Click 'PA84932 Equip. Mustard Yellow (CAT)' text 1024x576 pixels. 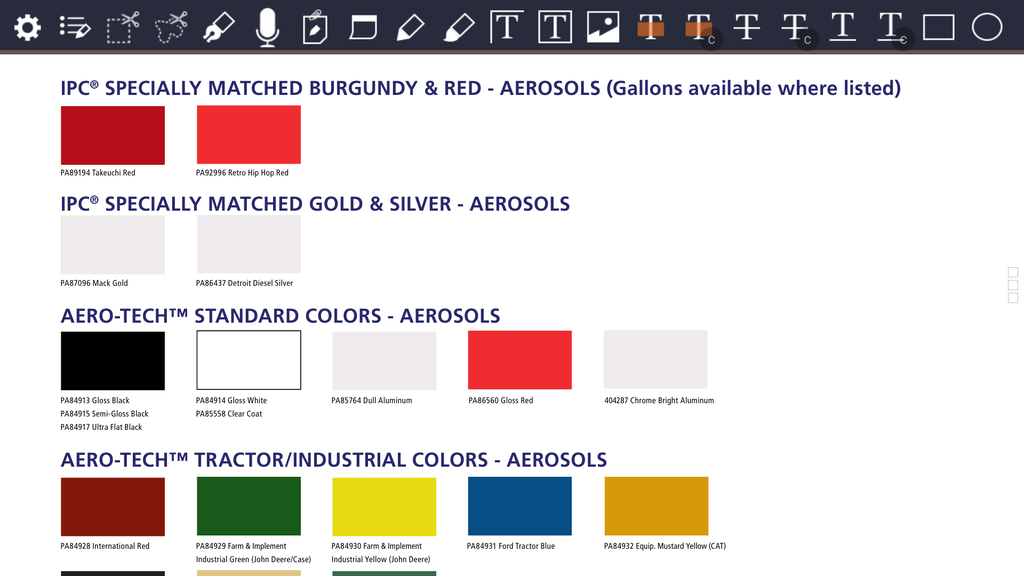tap(665, 546)
